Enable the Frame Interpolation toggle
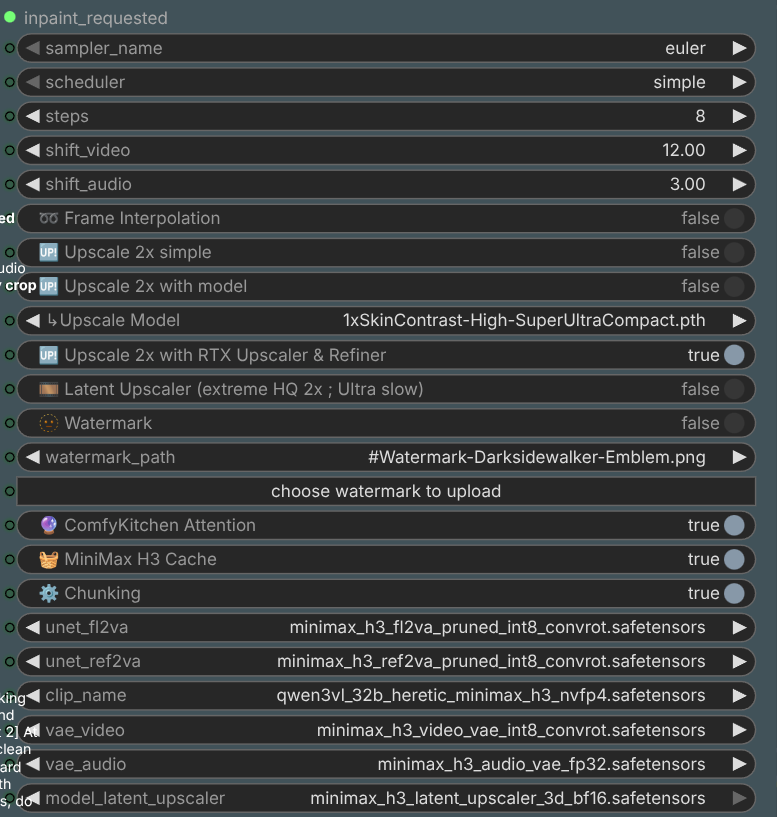 734,218
